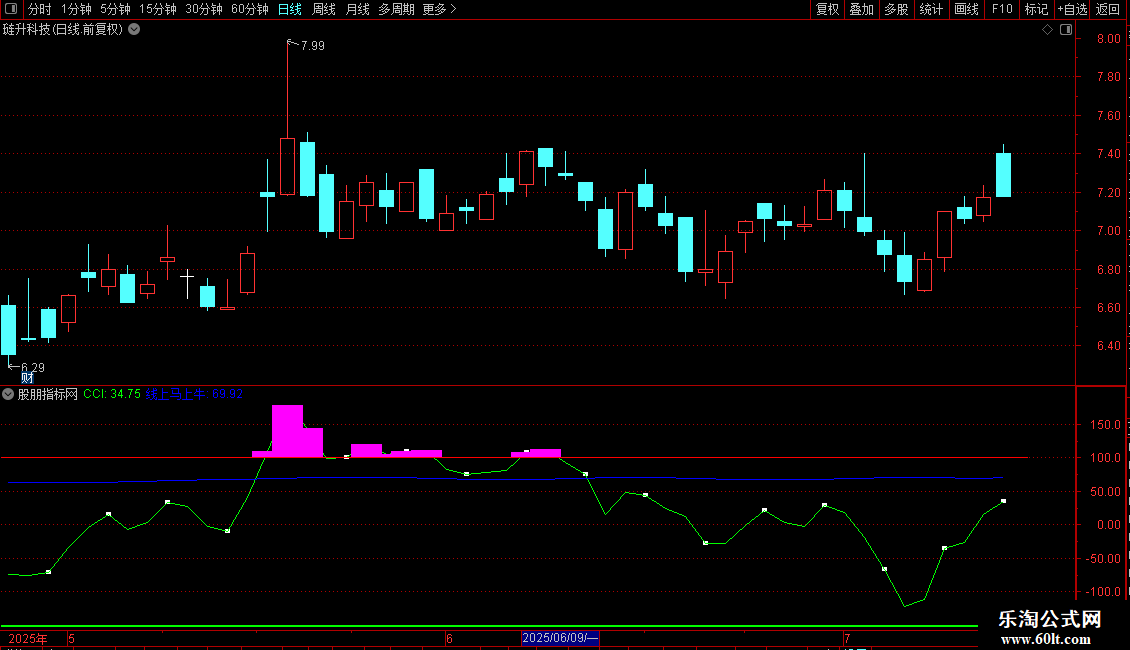Click the month 7 marker on the time axis

tap(847, 638)
